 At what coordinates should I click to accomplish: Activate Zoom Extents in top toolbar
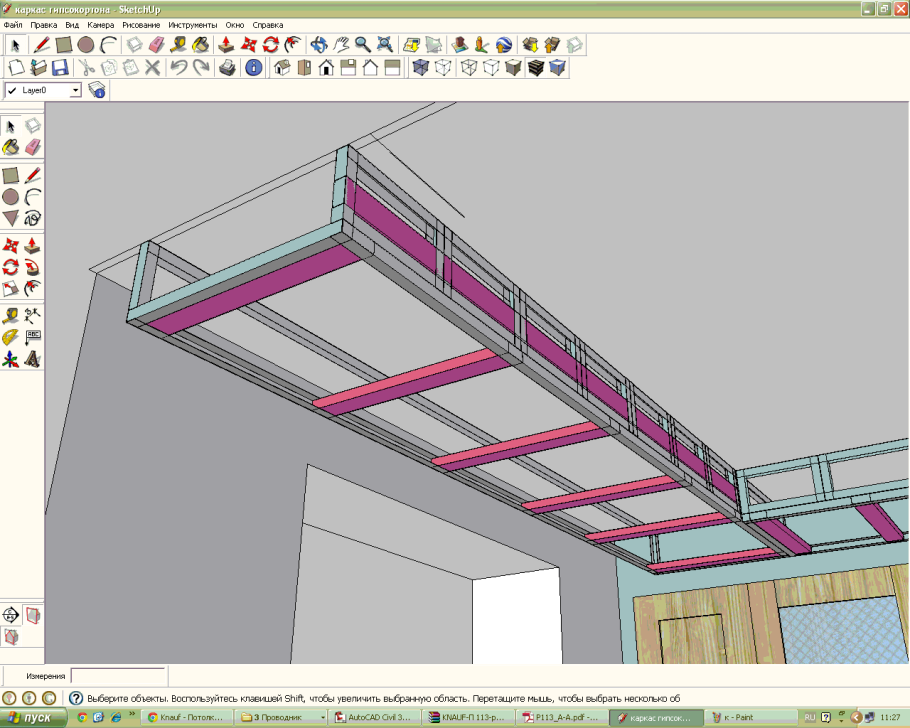(x=384, y=45)
